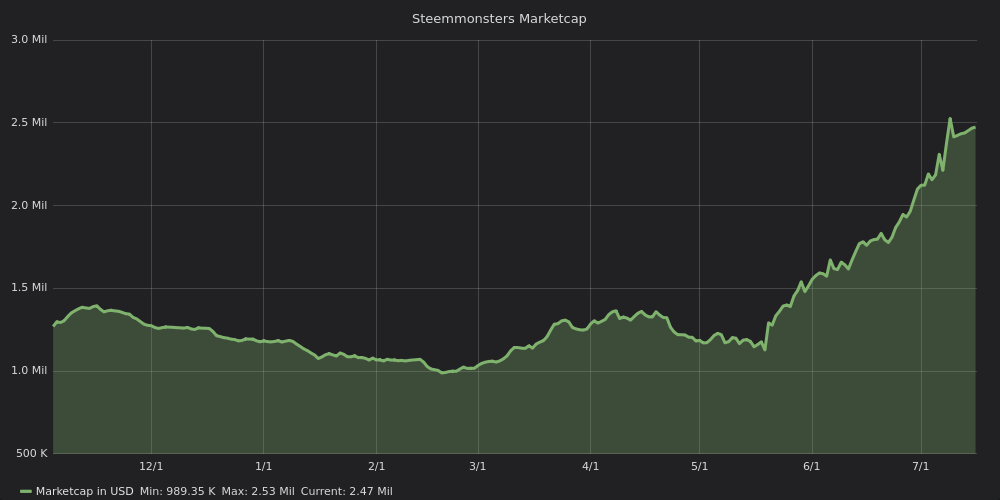
Task: Click the 2.0 Mil y-axis label
Action: pos(29,205)
